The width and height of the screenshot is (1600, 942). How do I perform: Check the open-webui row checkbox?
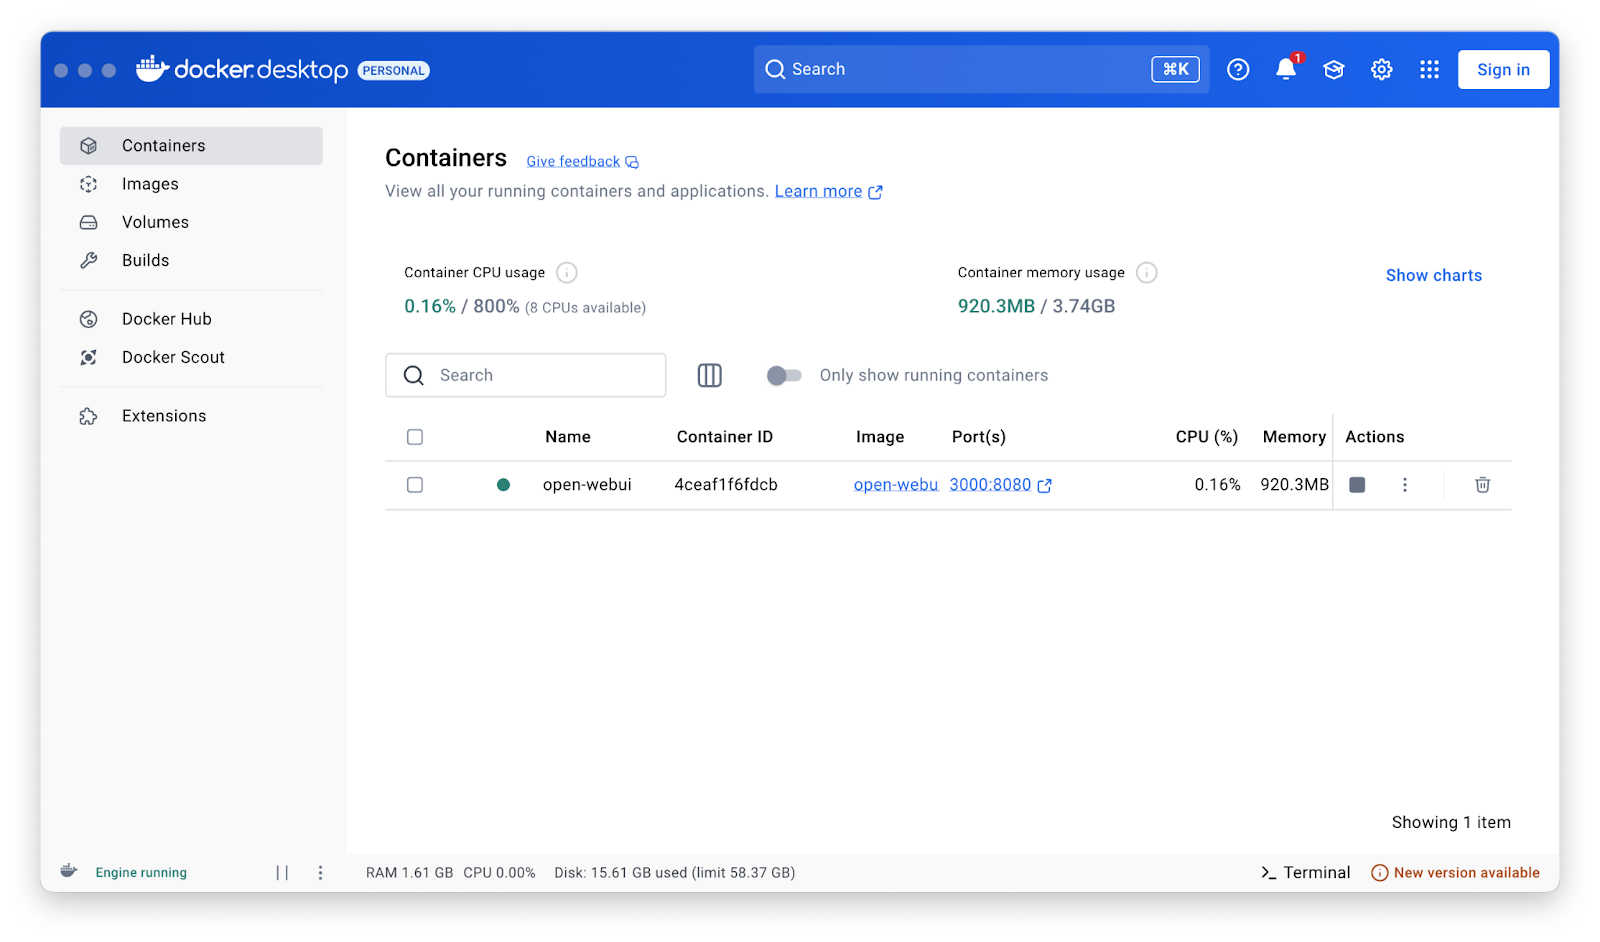tap(415, 485)
